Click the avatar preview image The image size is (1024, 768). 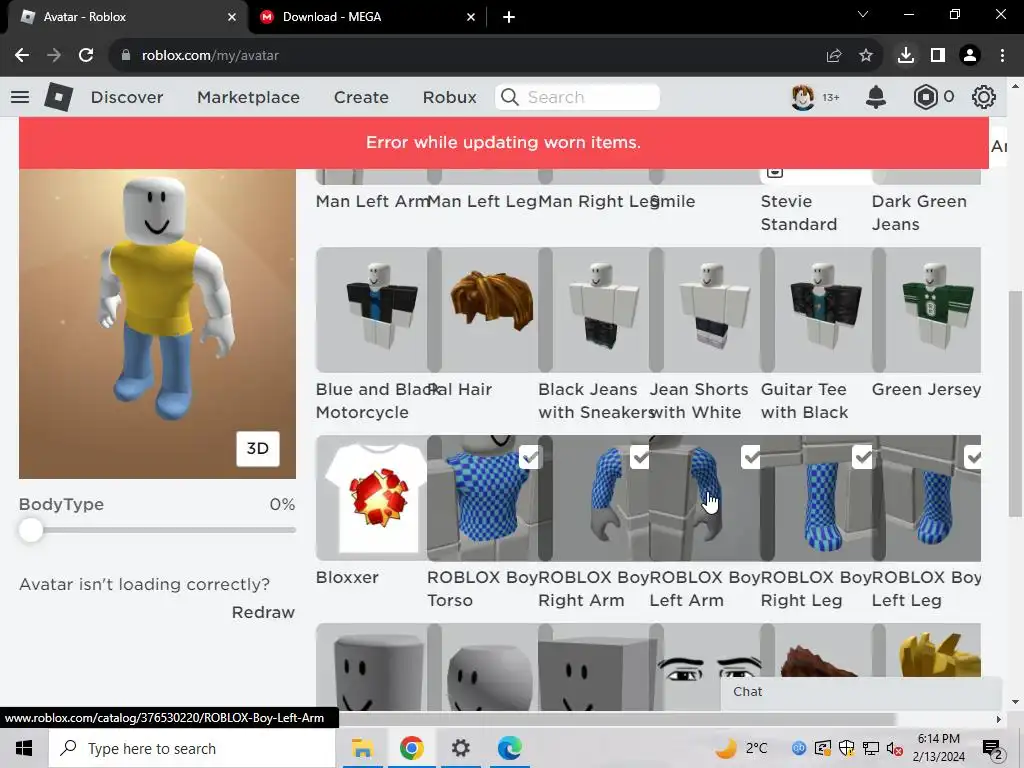click(157, 324)
